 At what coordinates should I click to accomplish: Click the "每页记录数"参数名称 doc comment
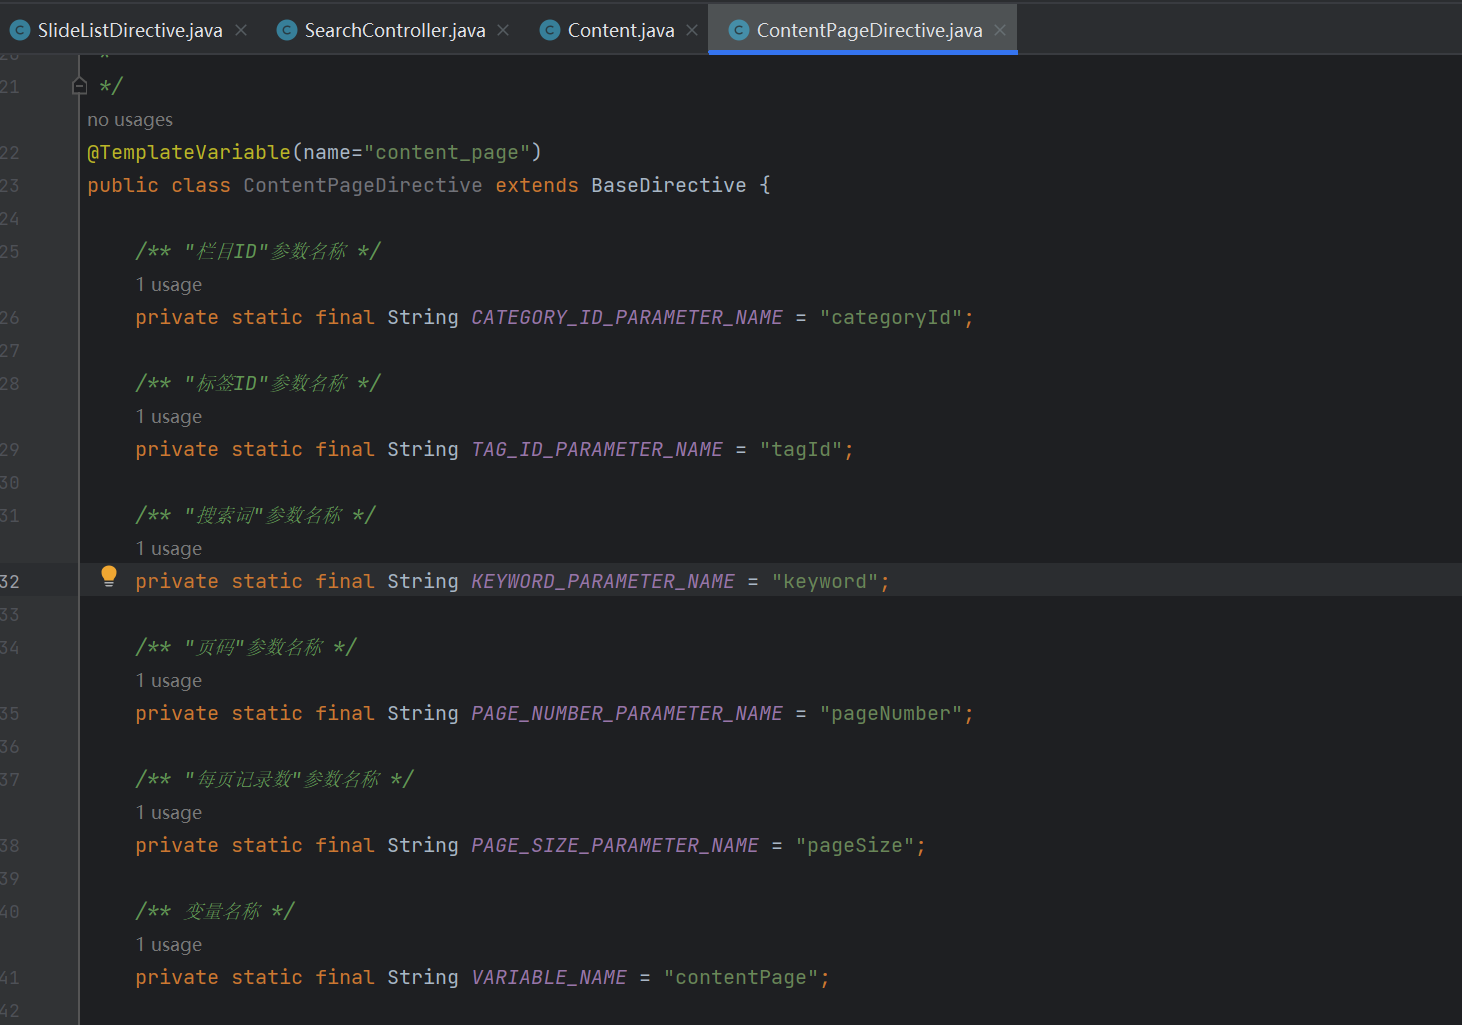(275, 779)
